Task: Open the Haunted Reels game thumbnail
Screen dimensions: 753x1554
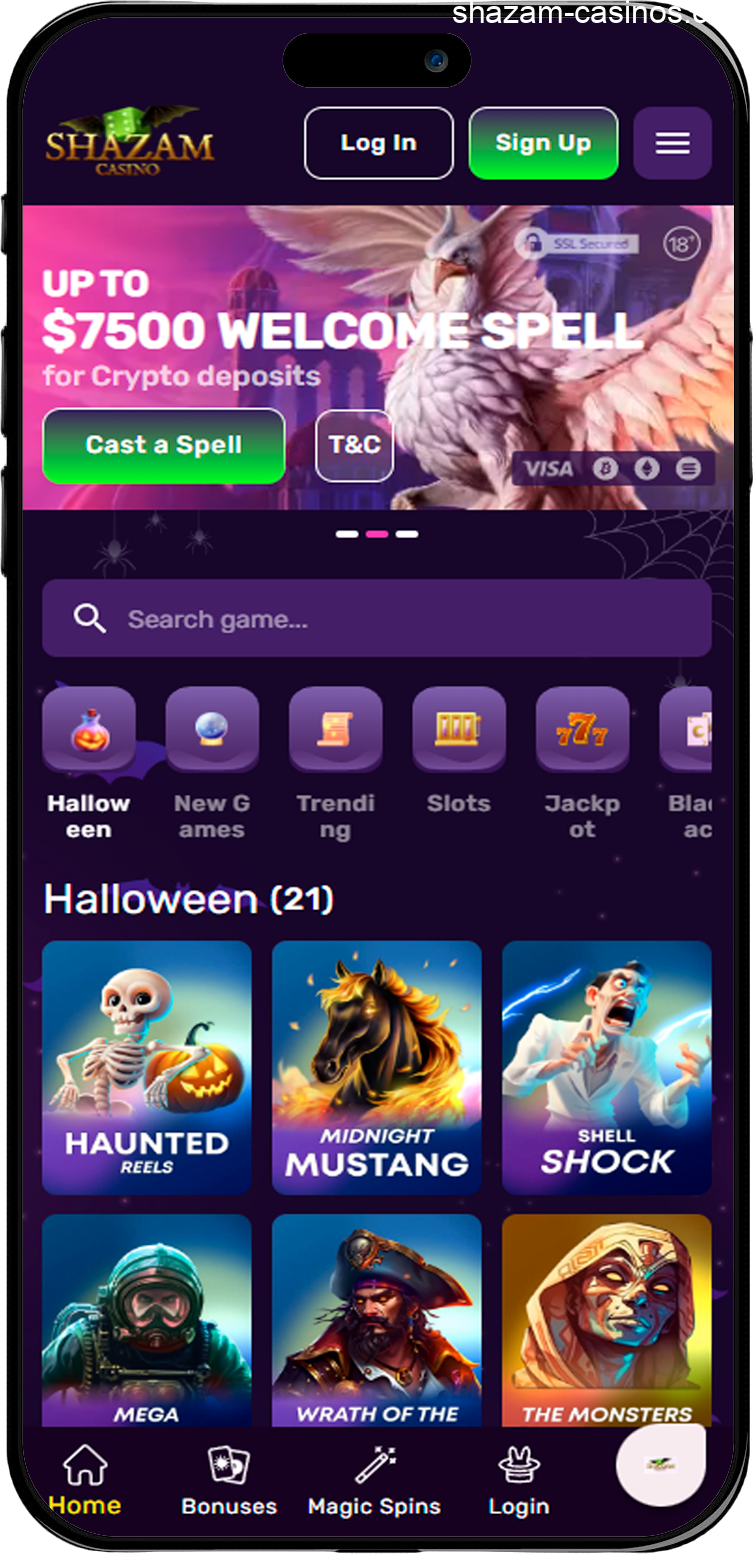Action: [x=147, y=1068]
